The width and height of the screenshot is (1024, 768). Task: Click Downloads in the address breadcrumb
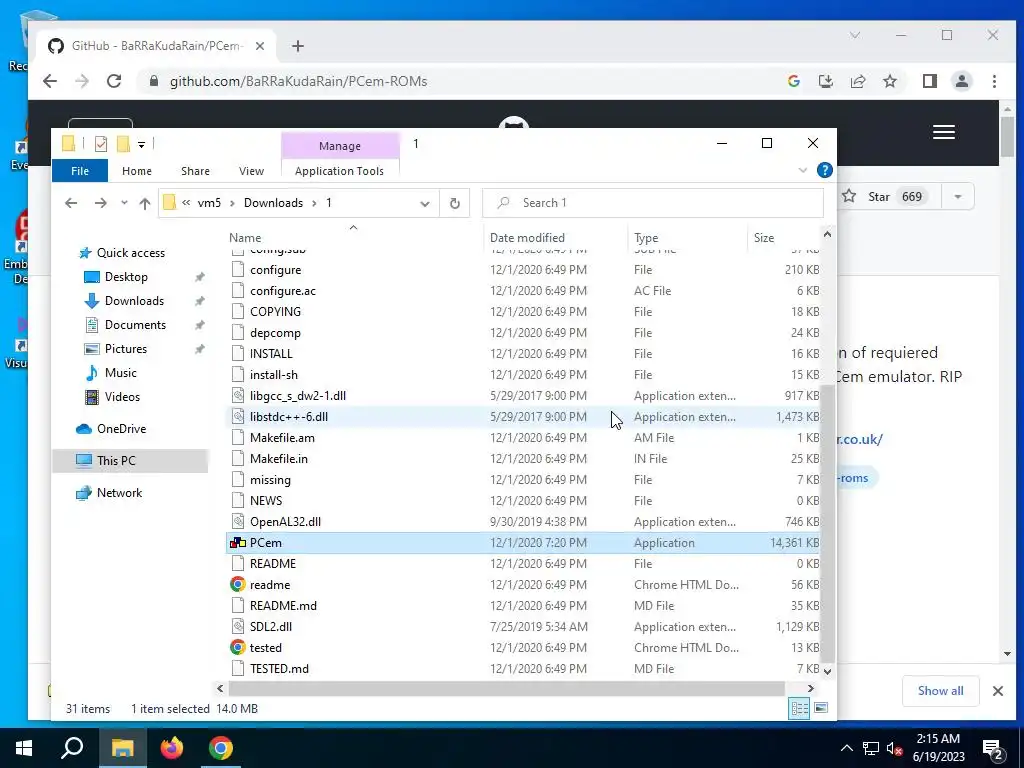click(273, 203)
